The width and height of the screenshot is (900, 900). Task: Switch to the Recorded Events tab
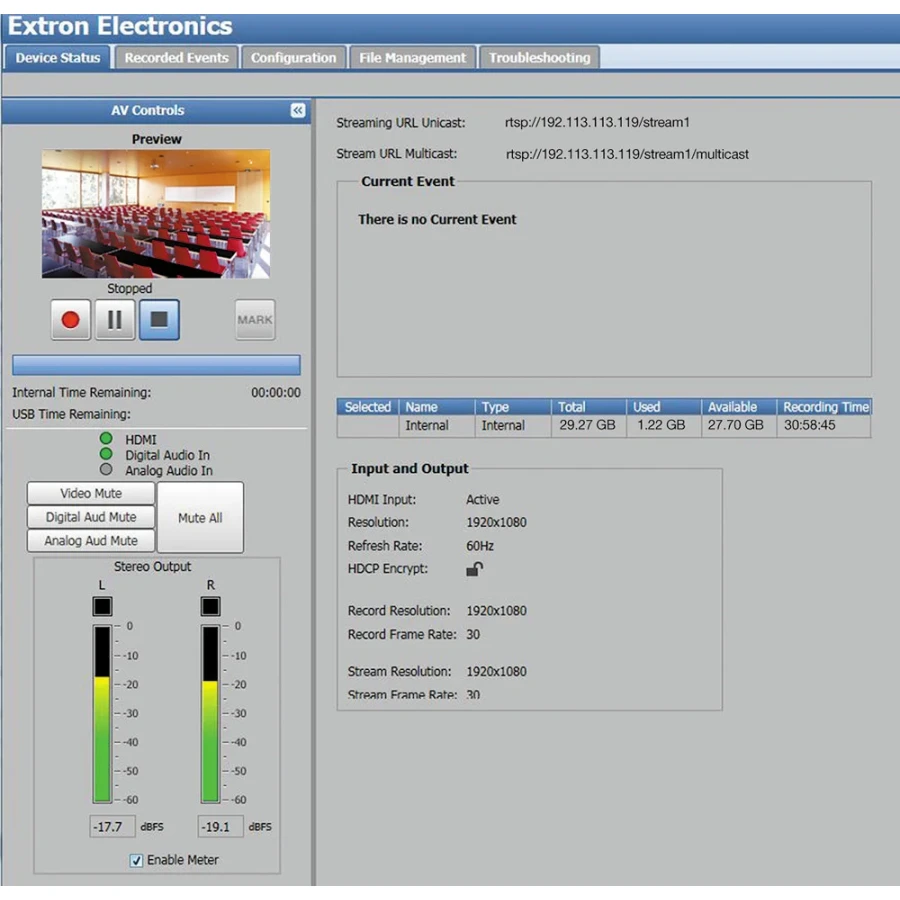tap(177, 58)
